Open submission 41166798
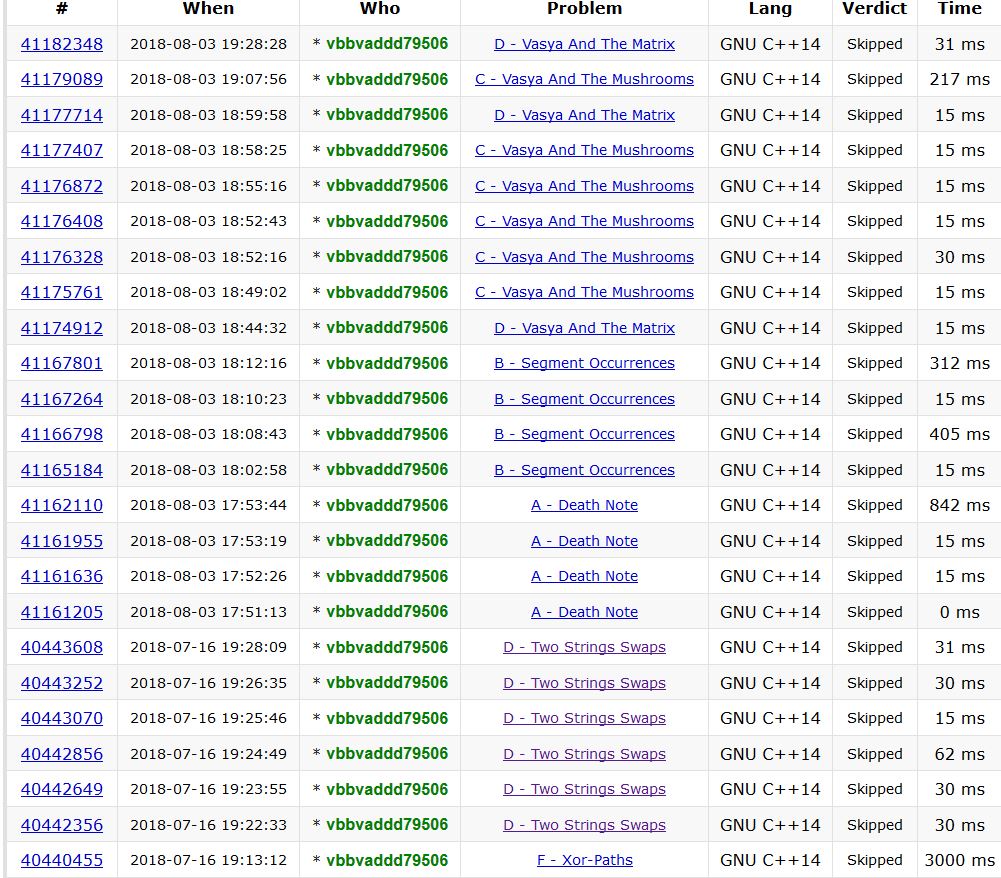This screenshot has height=878, width=1001. point(62,434)
